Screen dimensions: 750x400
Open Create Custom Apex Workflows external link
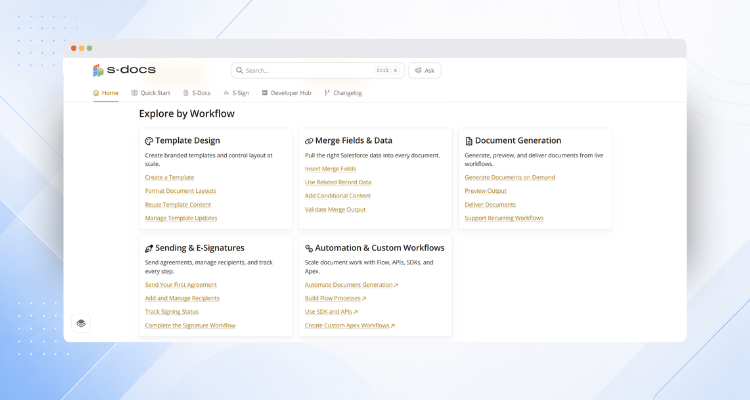[x=350, y=325]
